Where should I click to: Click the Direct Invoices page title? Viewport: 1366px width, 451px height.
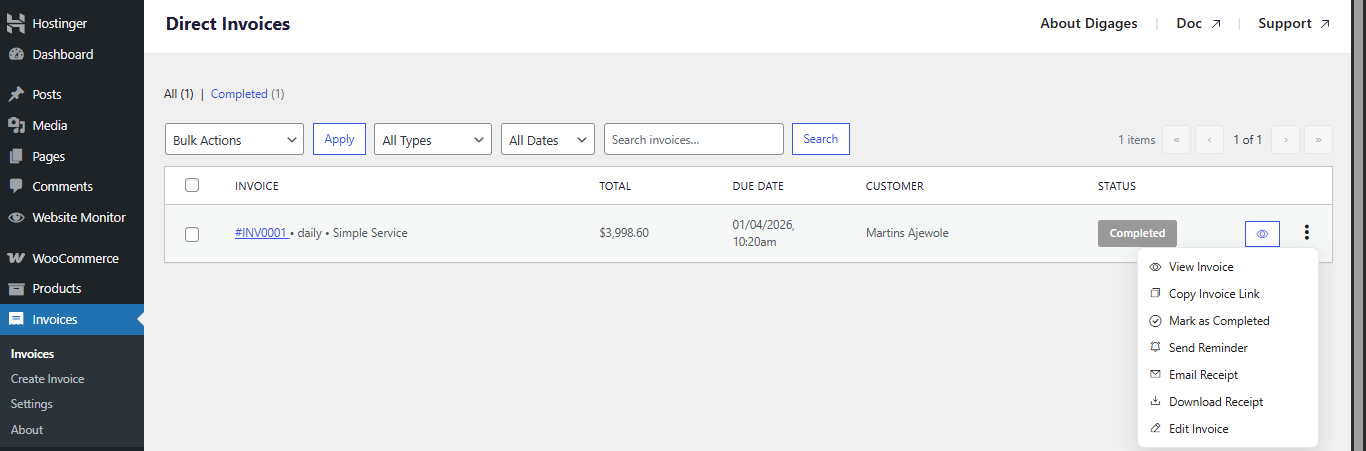(x=228, y=23)
